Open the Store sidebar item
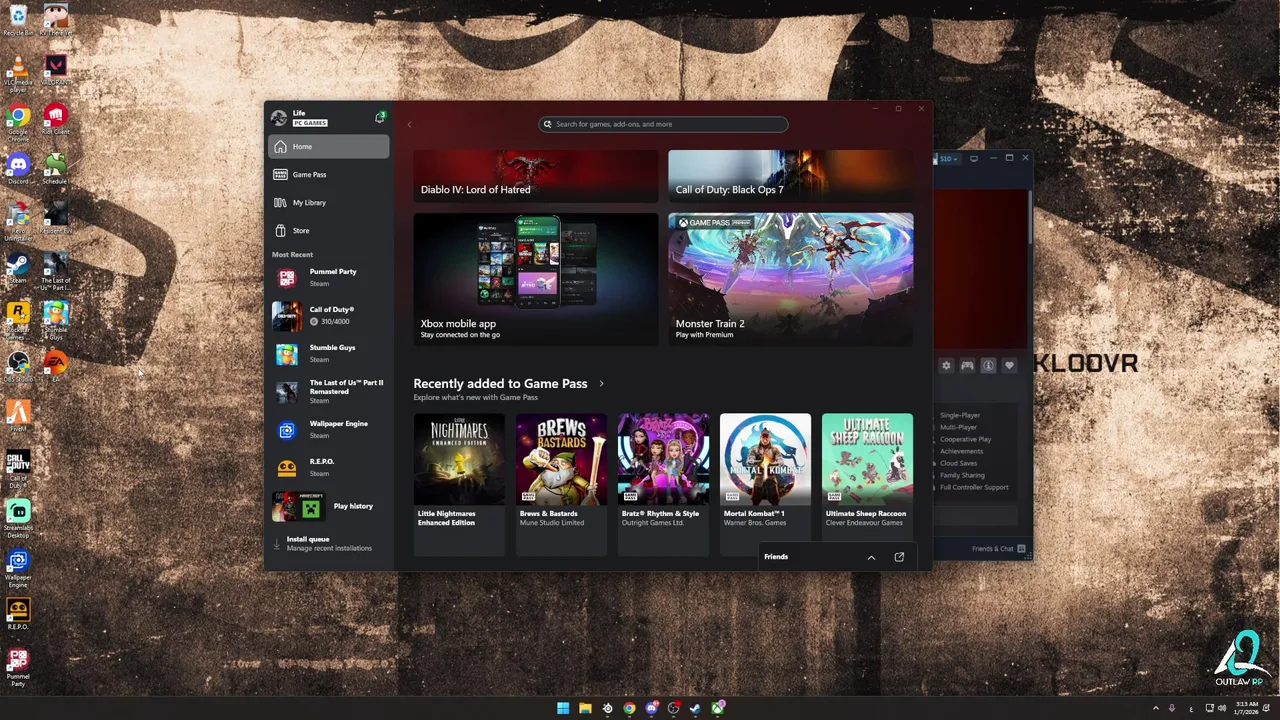 point(328,231)
